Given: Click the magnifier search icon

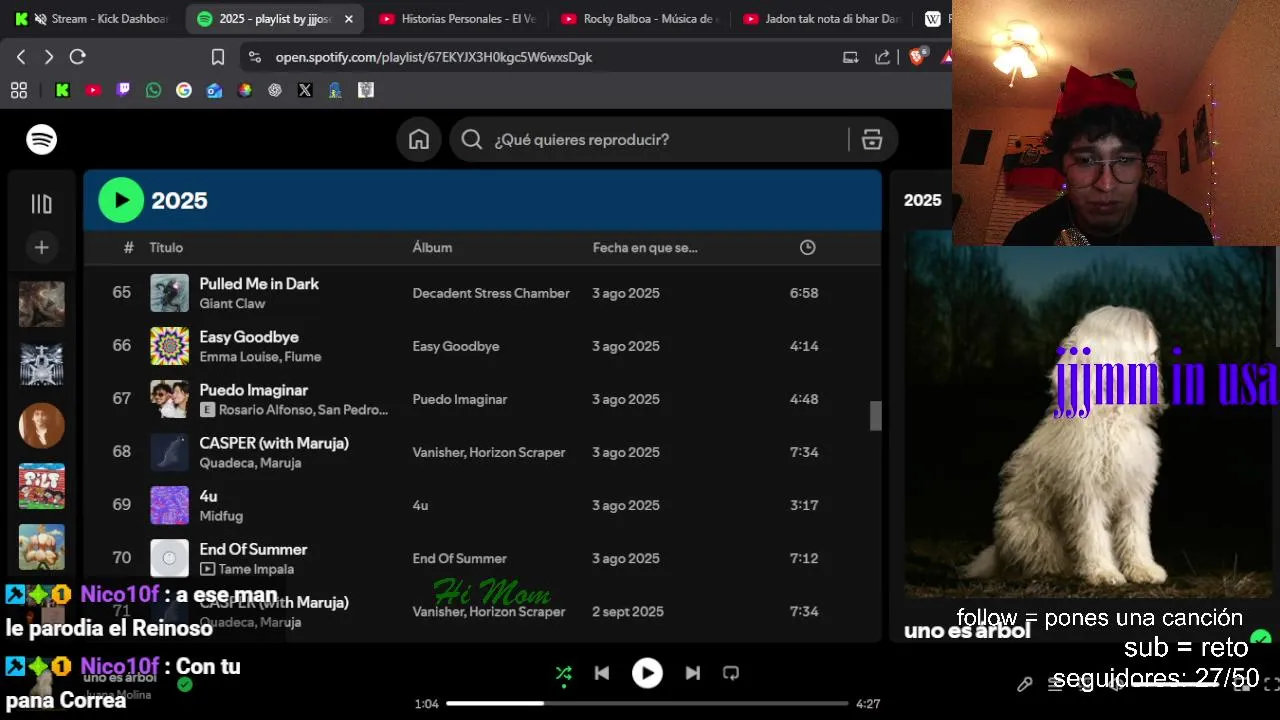Looking at the screenshot, I should click(472, 140).
